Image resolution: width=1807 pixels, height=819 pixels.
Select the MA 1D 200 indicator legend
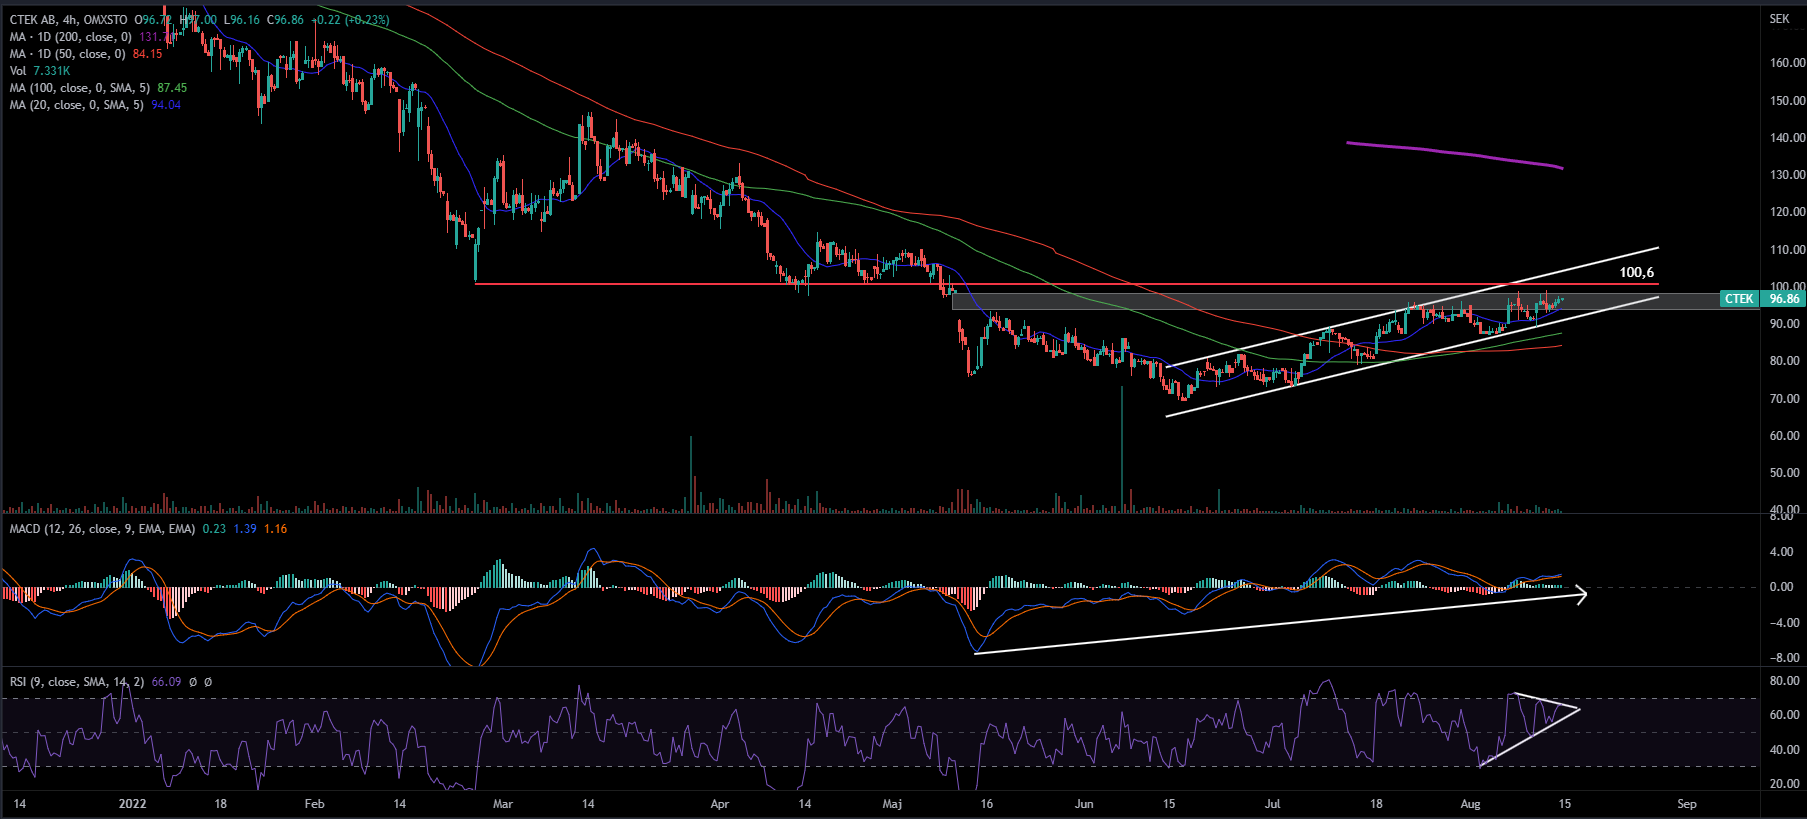click(70, 37)
